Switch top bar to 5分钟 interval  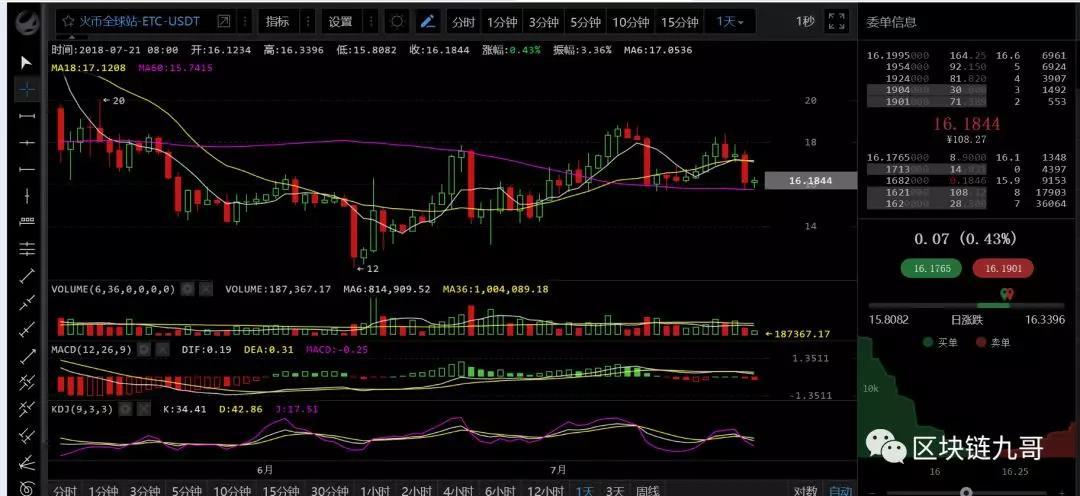coord(585,22)
